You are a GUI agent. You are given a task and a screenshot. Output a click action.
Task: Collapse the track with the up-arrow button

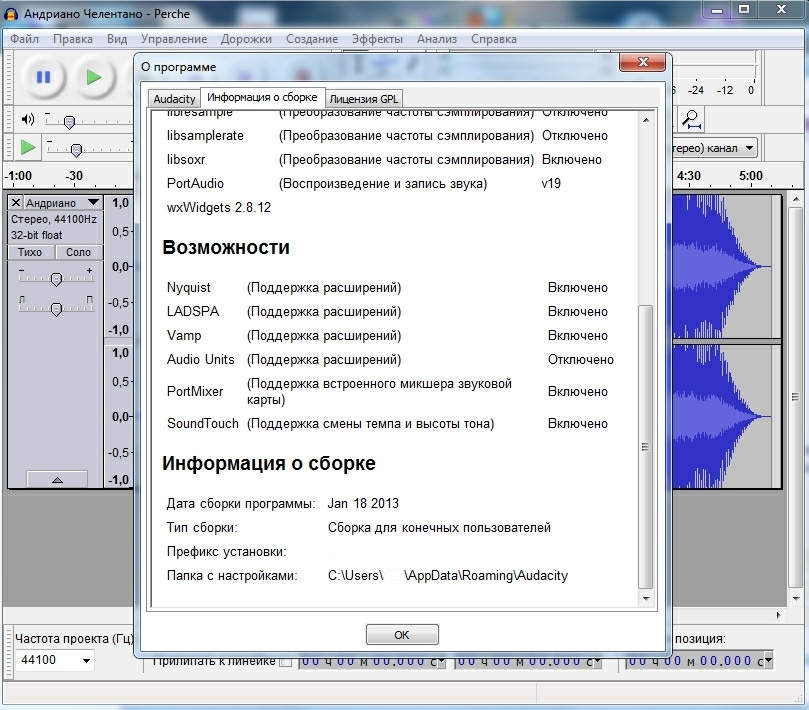point(57,479)
